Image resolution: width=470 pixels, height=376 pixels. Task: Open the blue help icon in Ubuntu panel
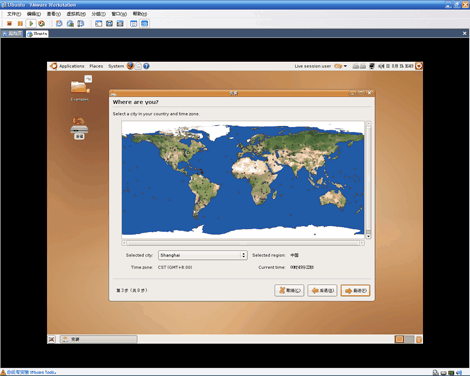click(146, 66)
